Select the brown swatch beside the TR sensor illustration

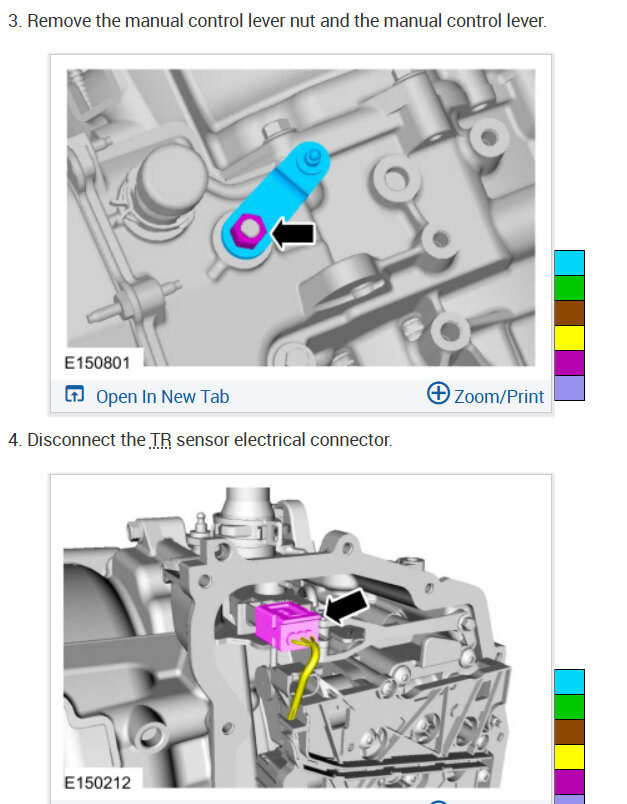click(569, 732)
